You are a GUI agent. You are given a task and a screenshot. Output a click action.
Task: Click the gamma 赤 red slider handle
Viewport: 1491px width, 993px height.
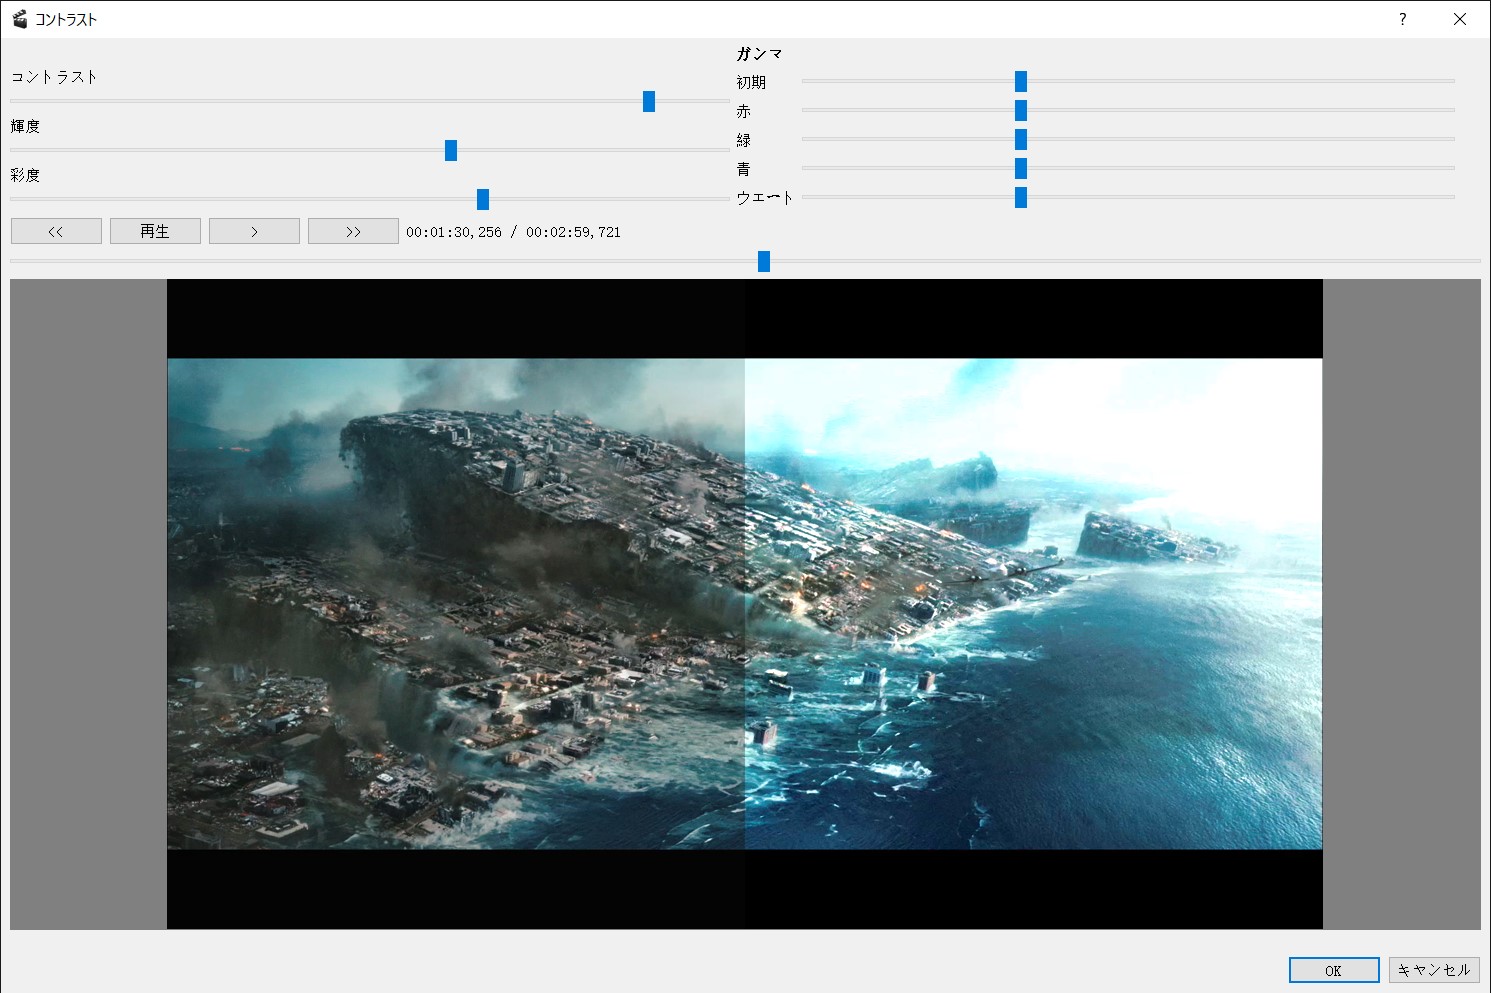click(x=1021, y=110)
